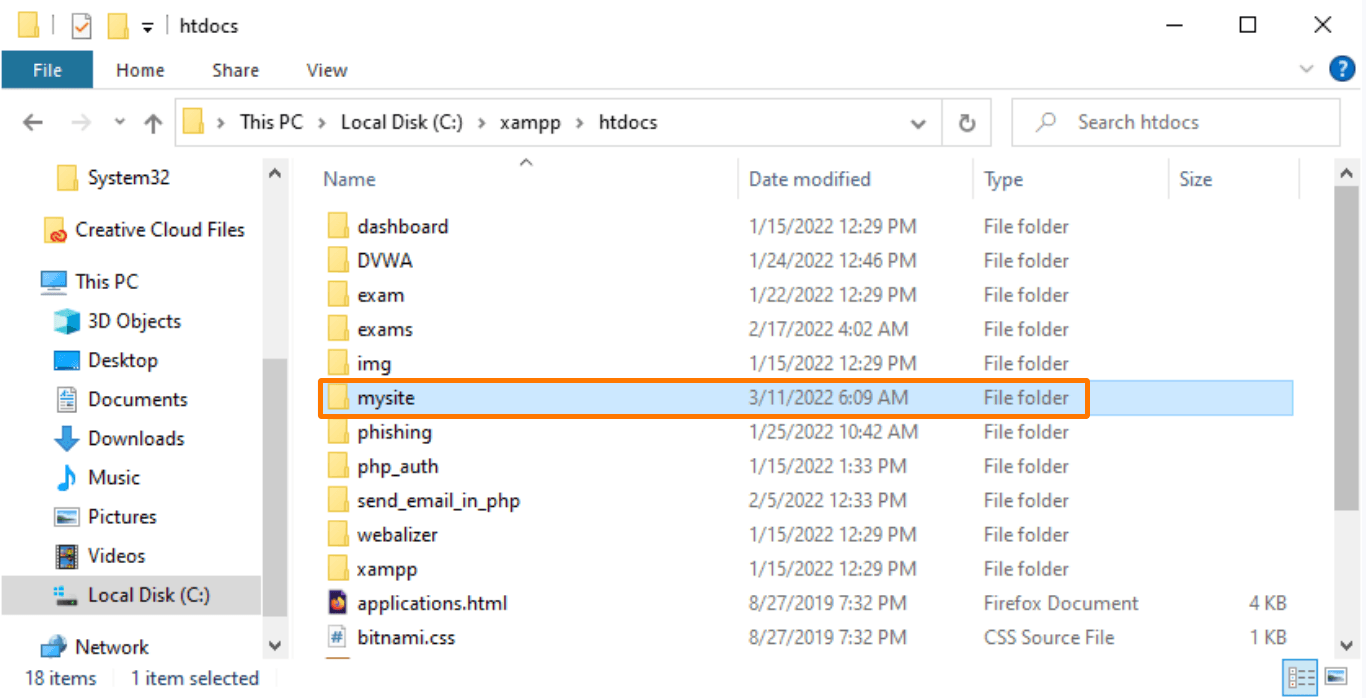The image size is (1366, 698).
Task: Open Desktop in the navigation pane
Action: (122, 360)
